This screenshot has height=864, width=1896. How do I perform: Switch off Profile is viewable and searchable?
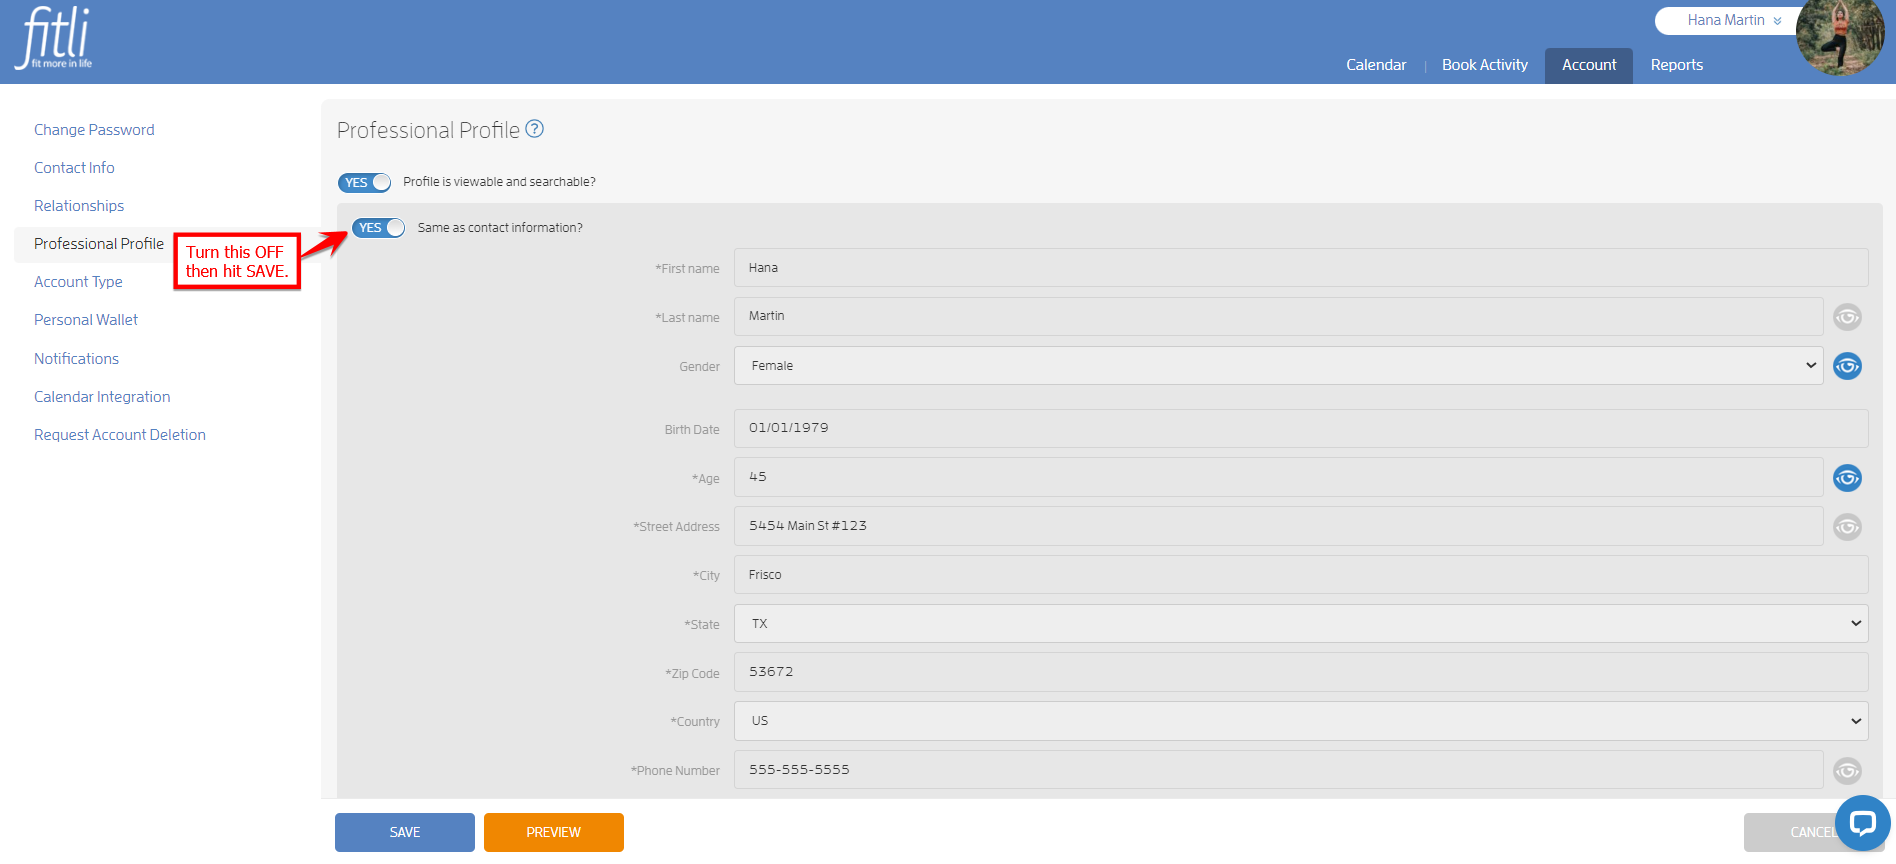tap(364, 182)
